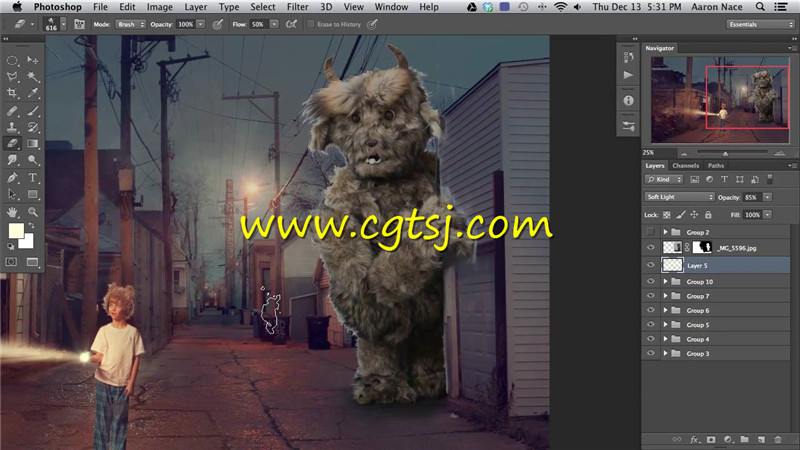Image resolution: width=800 pixels, height=450 pixels.
Task: Open the Layer menu
Action: pos(196,7)
